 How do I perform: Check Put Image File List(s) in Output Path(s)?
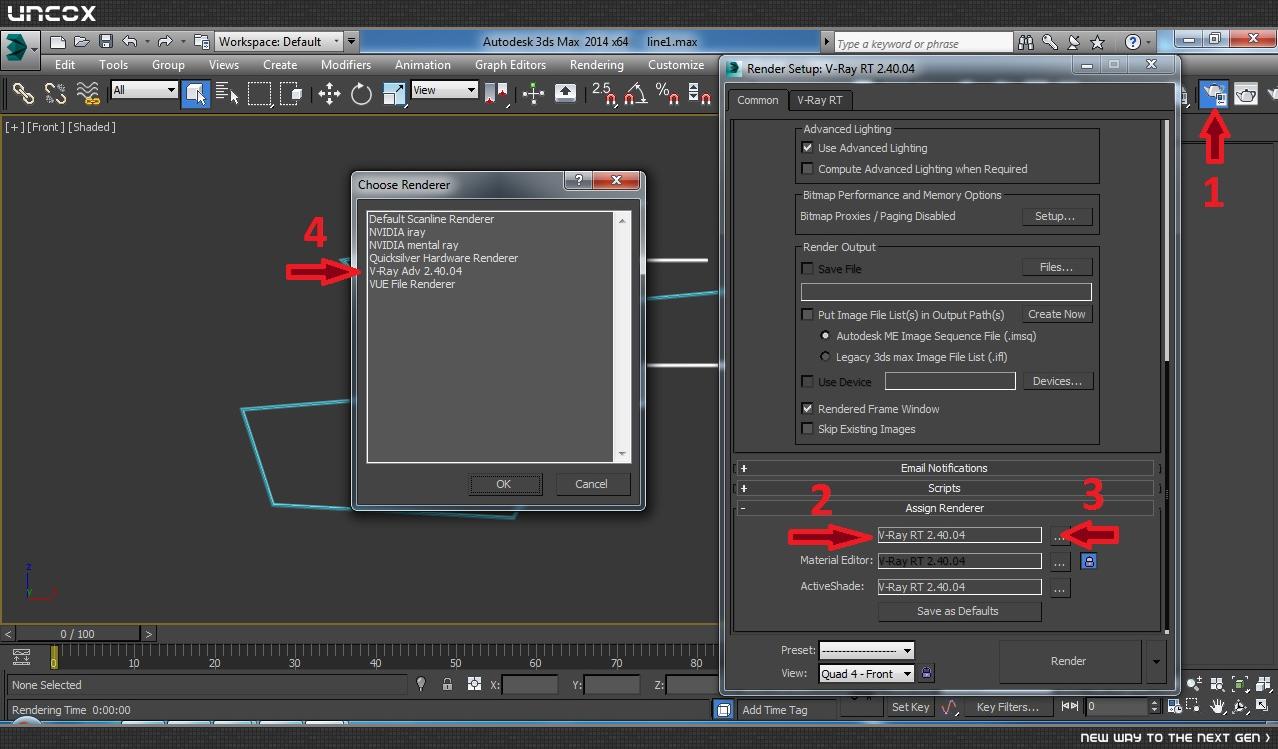[807, 315]
